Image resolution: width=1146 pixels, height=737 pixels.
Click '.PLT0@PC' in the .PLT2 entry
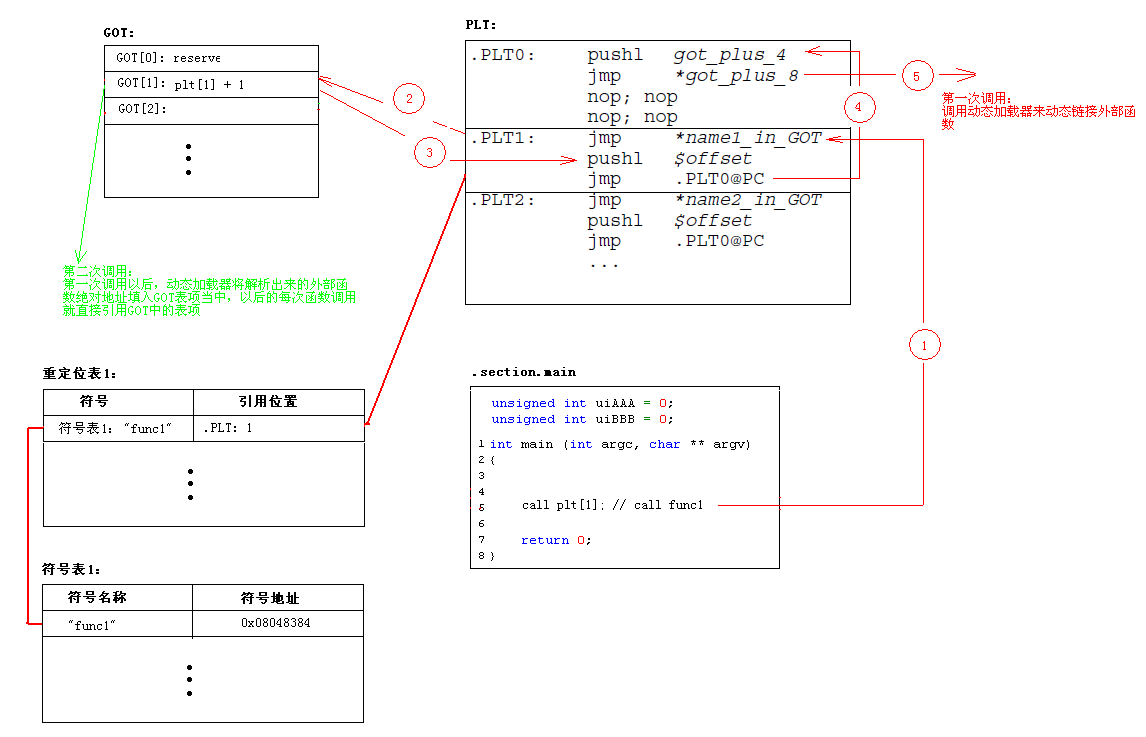[x=720, y=241]
